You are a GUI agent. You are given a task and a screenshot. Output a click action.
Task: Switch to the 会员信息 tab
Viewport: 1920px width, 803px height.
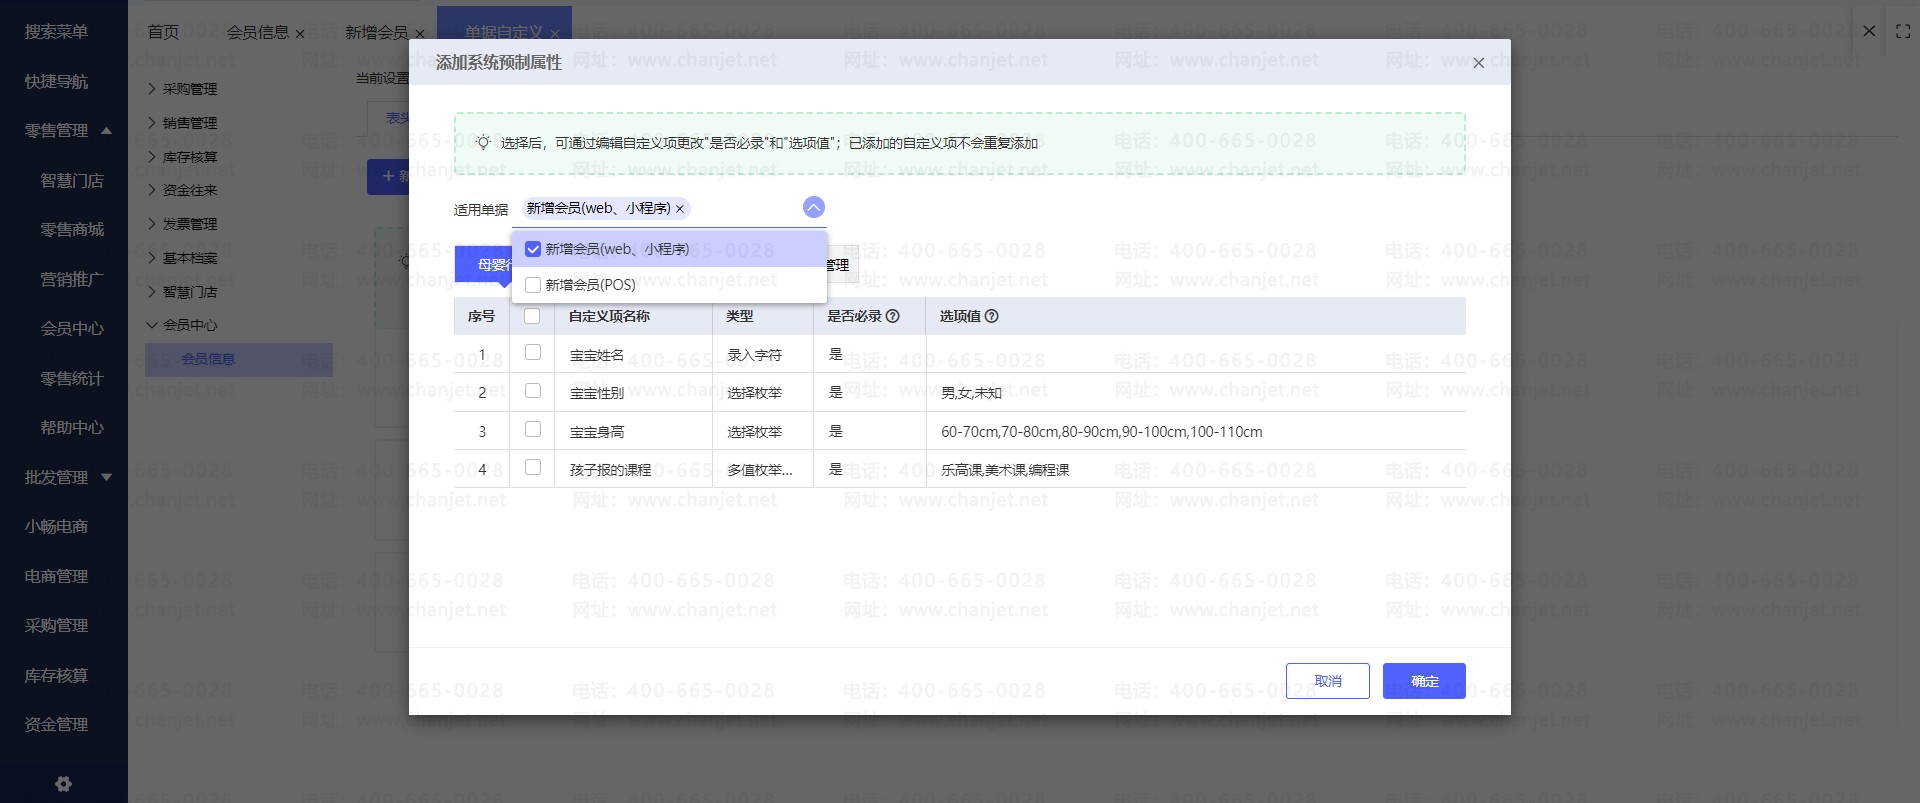tap(257, 32)
